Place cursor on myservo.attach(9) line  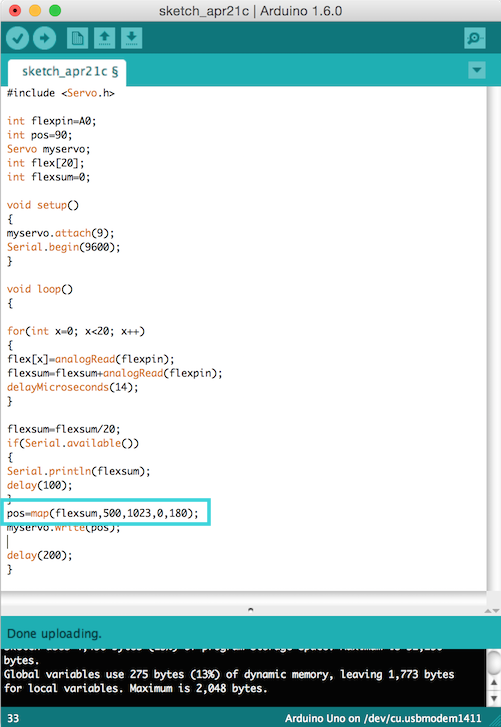click(x=60, y=233)
